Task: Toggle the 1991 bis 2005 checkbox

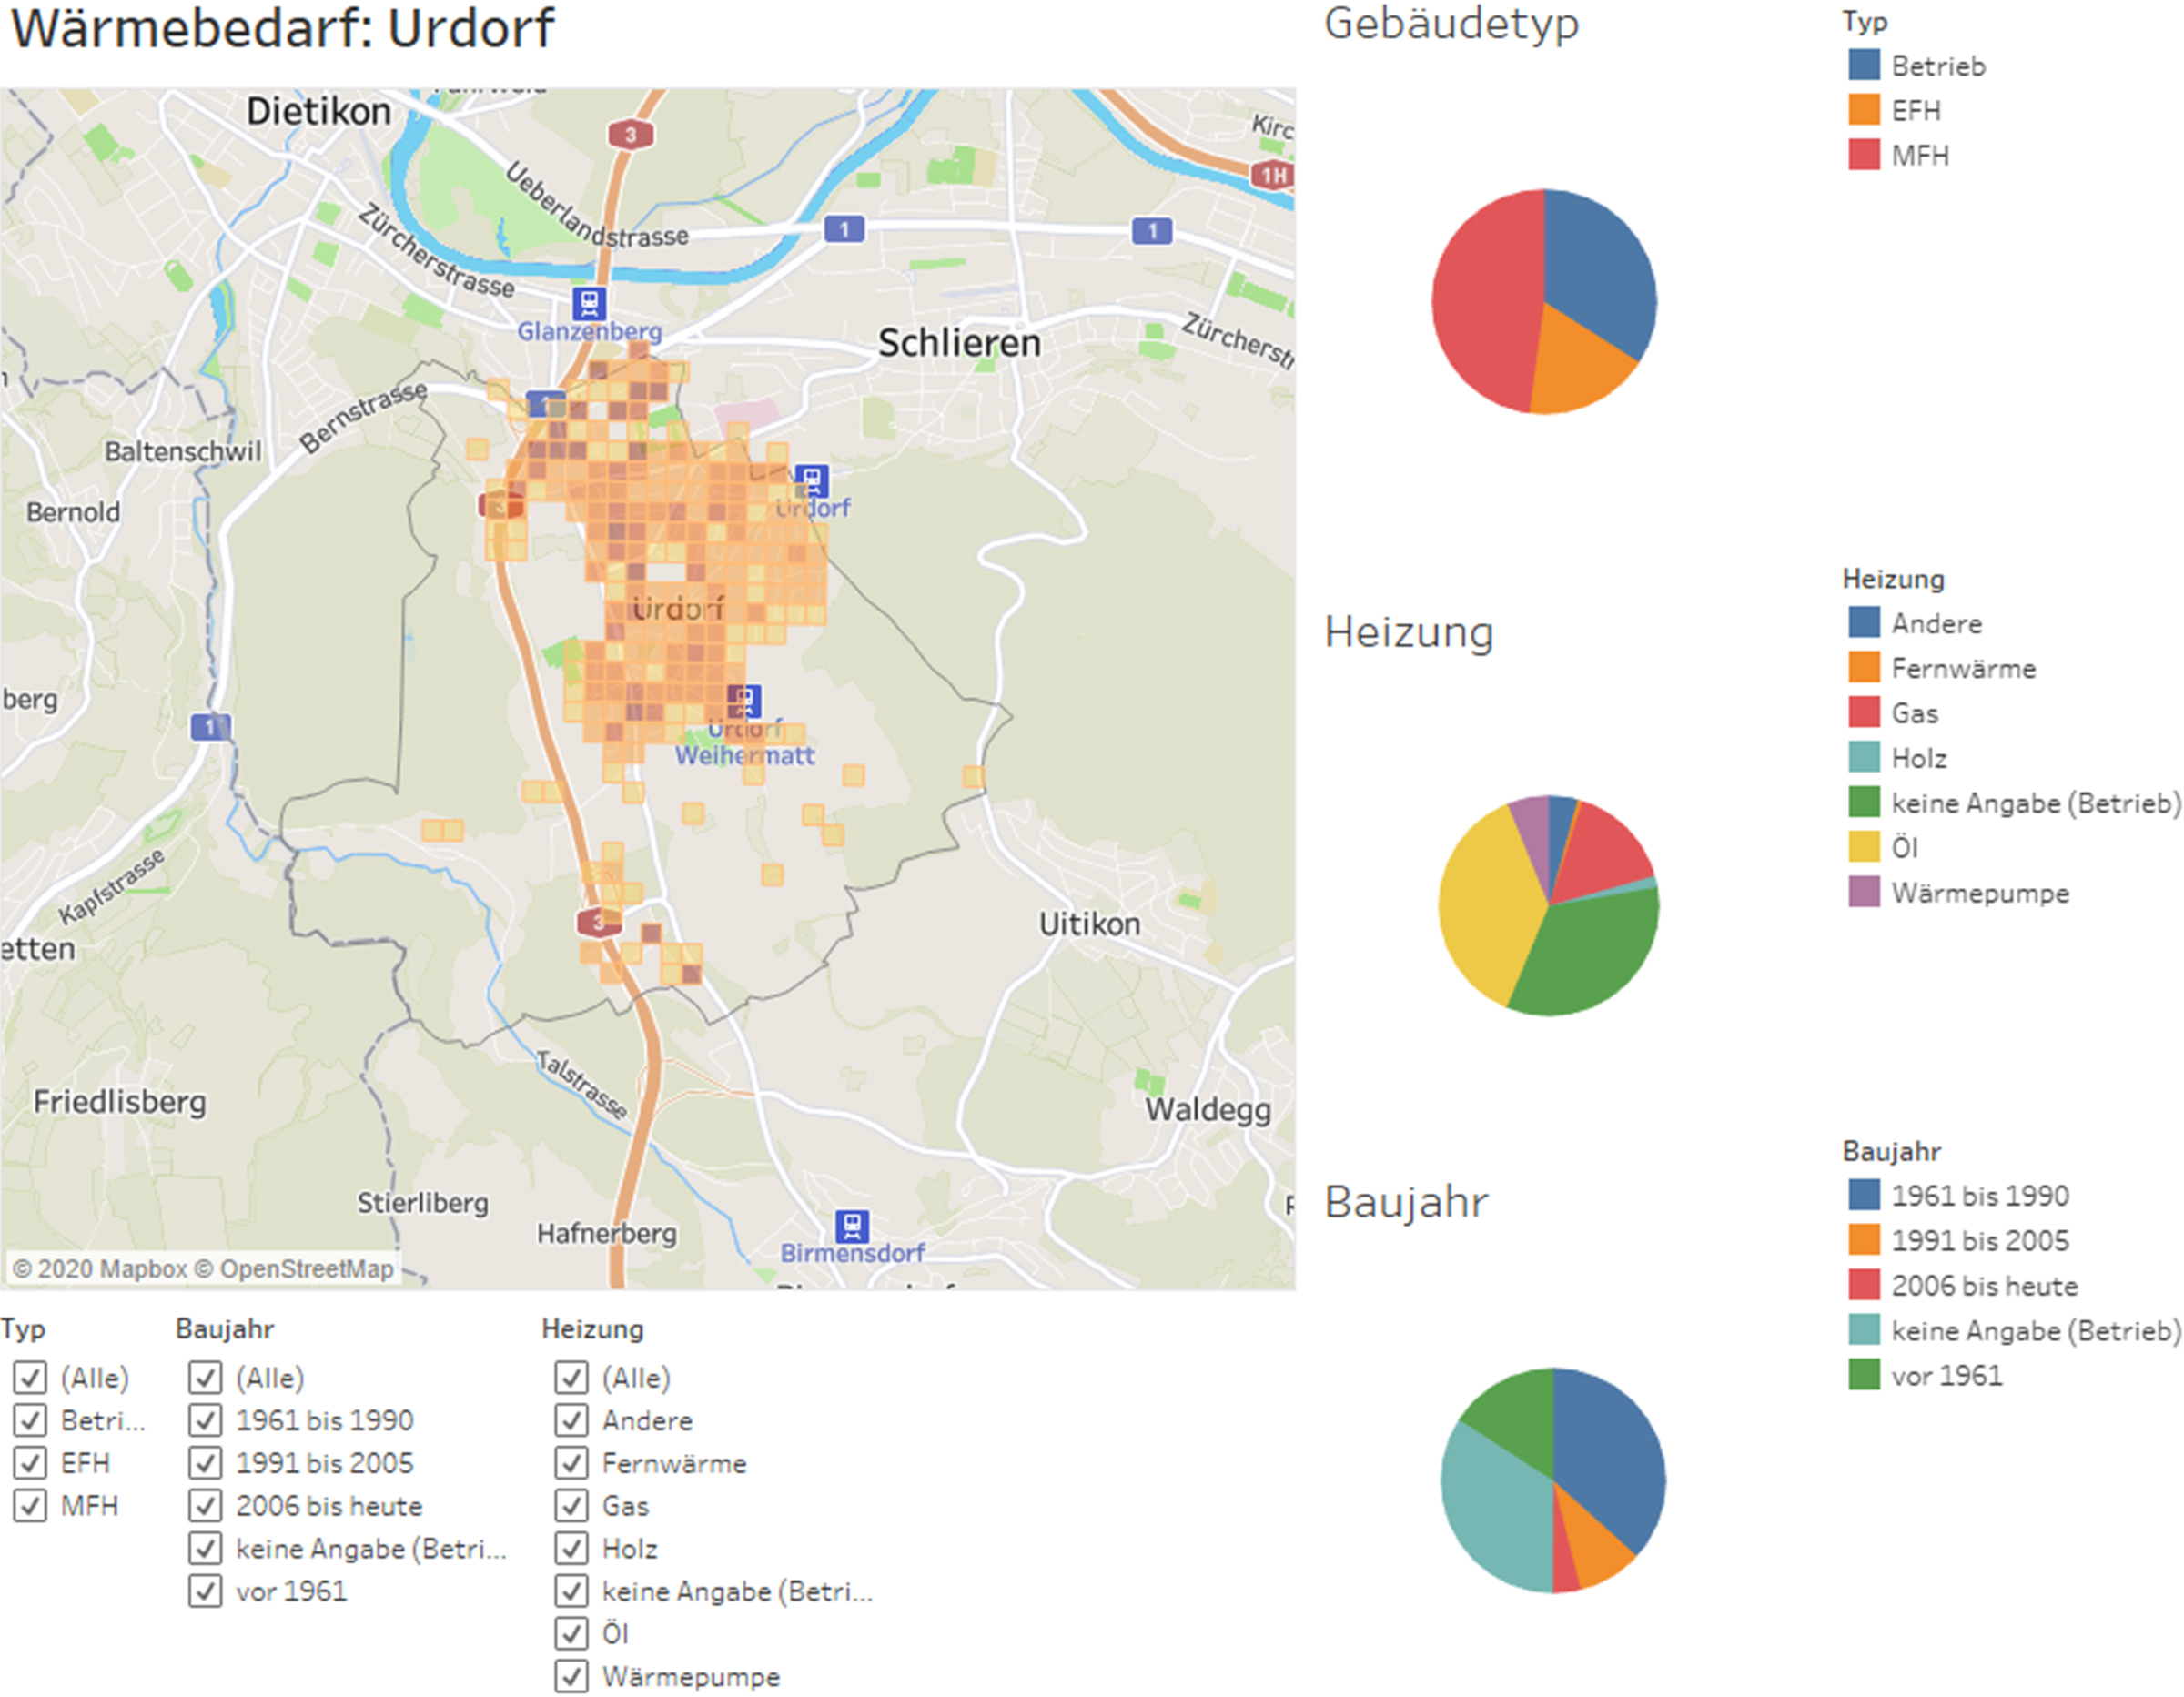Action: pyautogui.click(x=205, y=1463)
